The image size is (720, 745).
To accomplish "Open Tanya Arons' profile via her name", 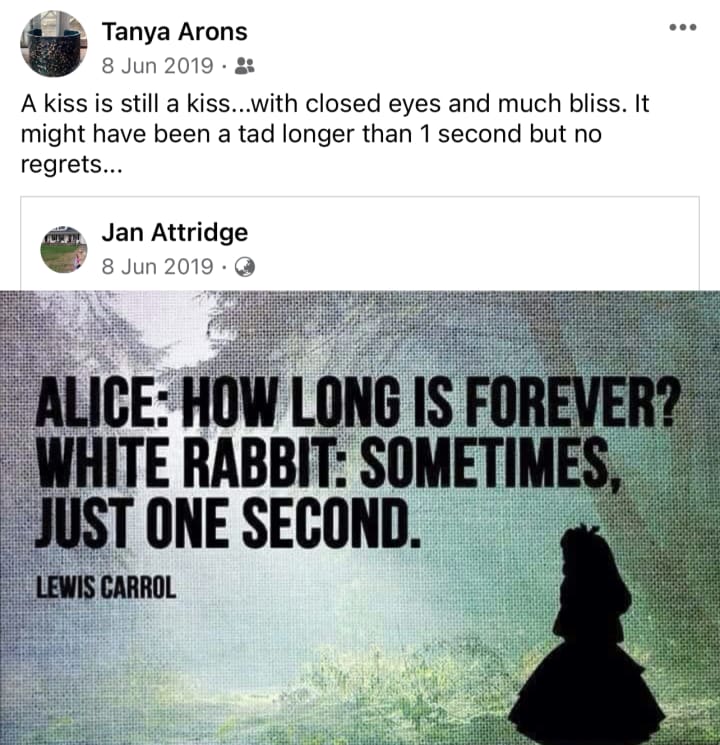I will (x=174, y=32).
